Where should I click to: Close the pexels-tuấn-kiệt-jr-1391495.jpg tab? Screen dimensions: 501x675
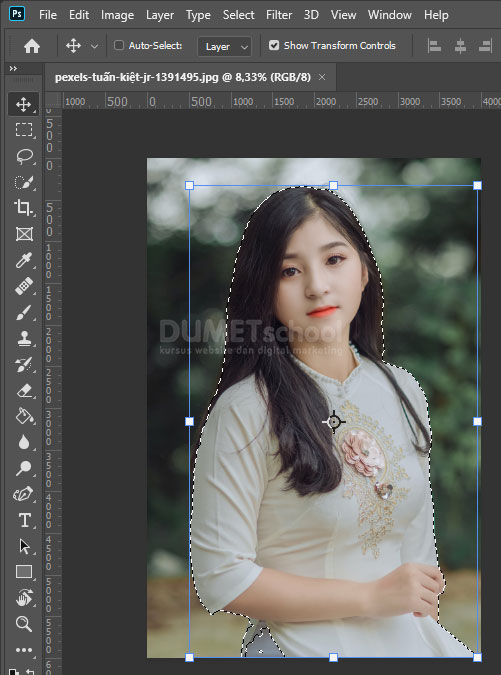322,77
